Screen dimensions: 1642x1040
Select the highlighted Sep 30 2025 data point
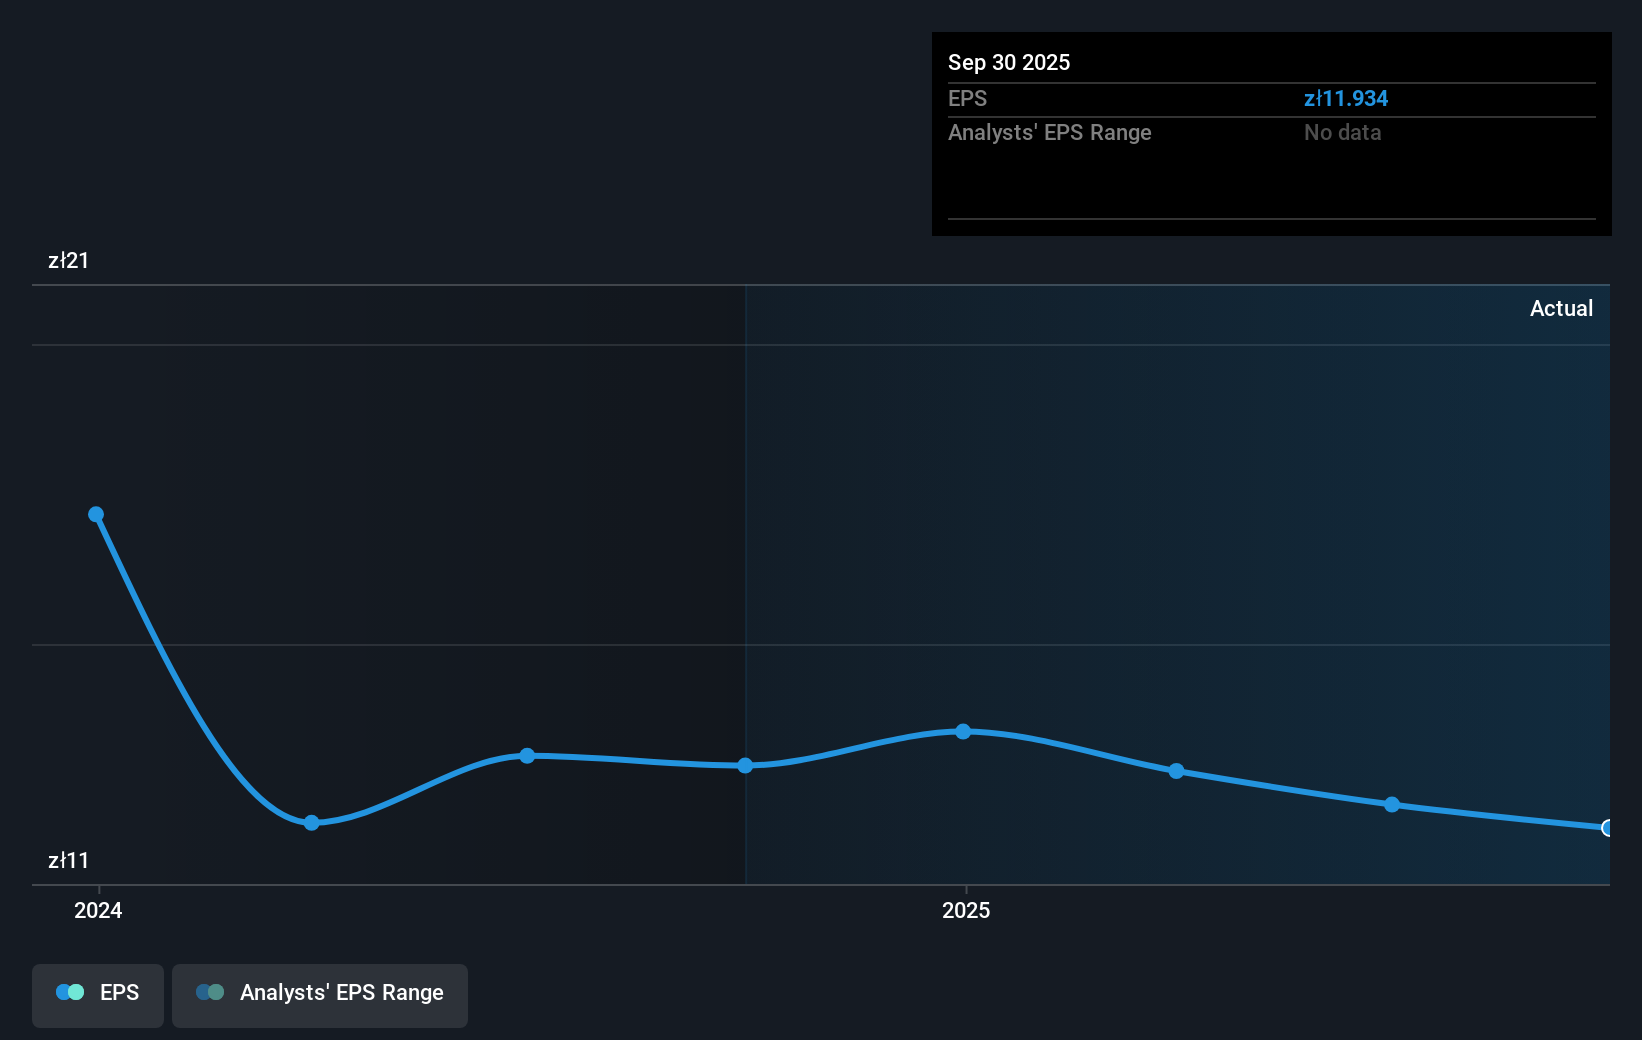point(1607,827)
